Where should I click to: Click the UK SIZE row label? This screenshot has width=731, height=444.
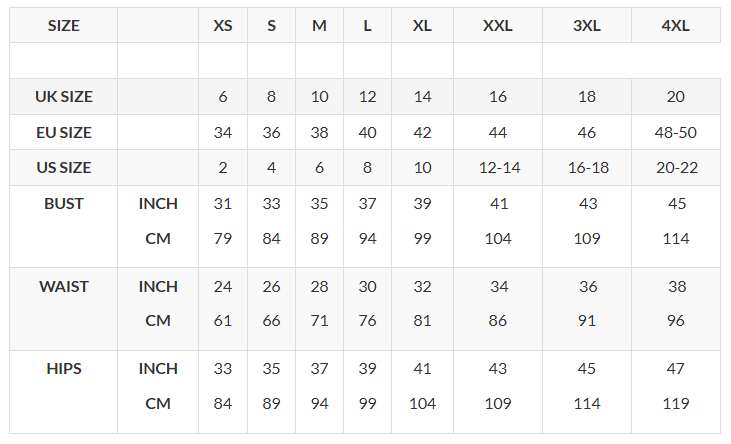(x=64, y=97)
